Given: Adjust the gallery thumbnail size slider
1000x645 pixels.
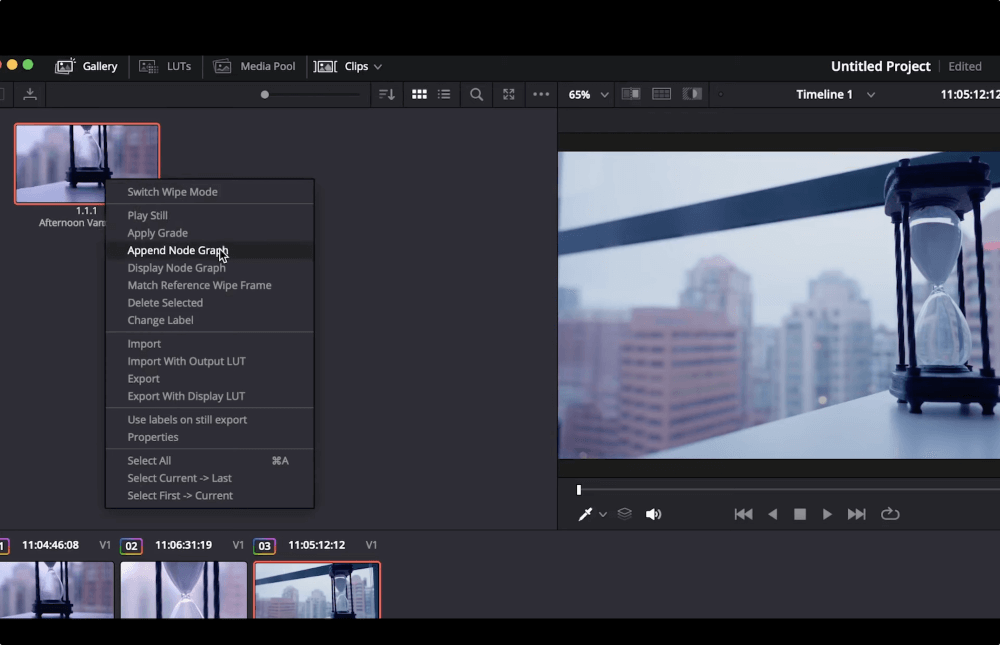Looking at the screenshot, I should (x=265, y=94).
